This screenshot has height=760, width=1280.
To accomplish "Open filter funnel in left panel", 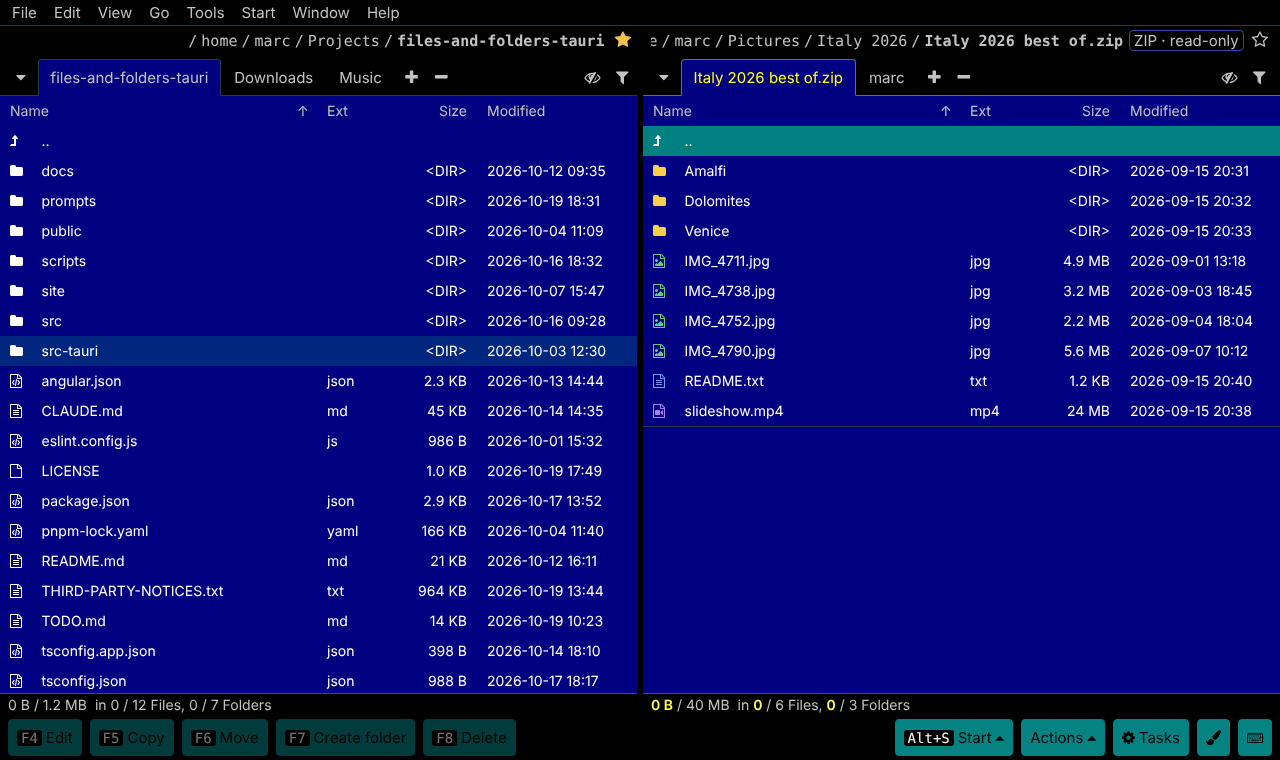I will point(622,77).
